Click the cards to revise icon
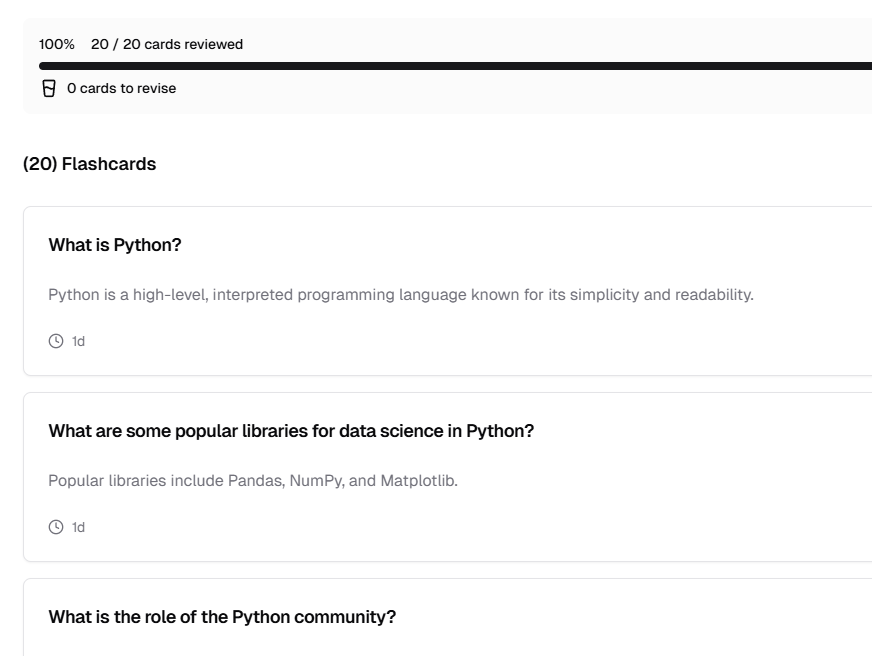The image size is (872, 656). (49, 89)
